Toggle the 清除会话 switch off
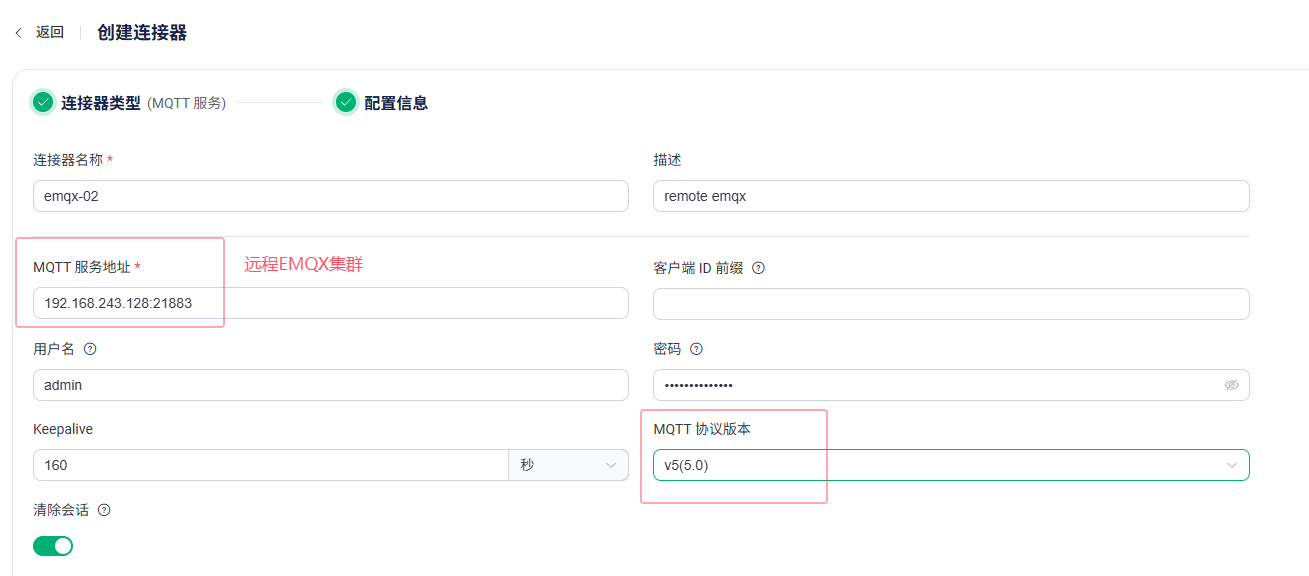The width and height of the screenshot is (1309, 576). [x=53, y=546]
